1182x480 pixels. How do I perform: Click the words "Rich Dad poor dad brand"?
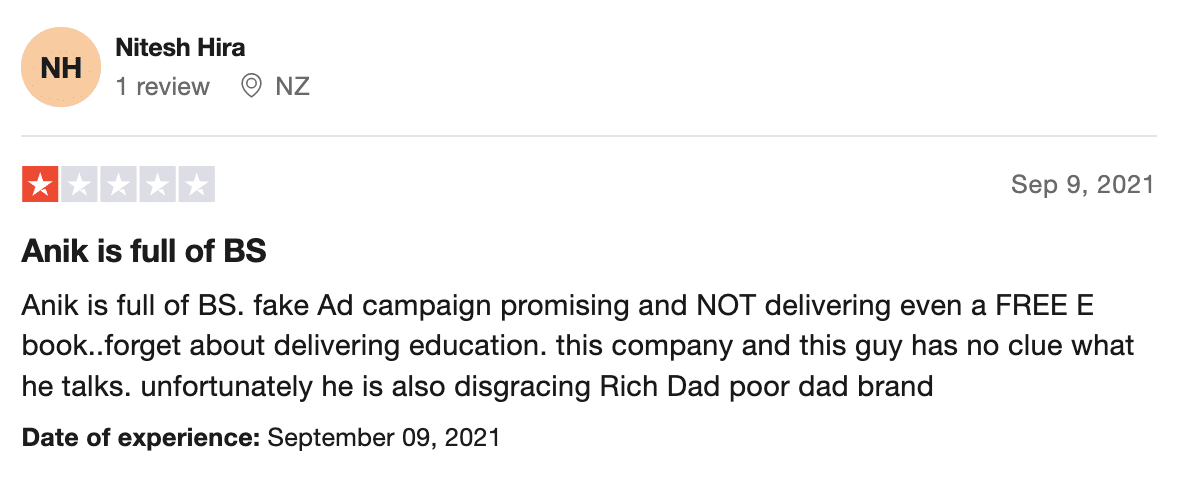[x=767, y=387]
